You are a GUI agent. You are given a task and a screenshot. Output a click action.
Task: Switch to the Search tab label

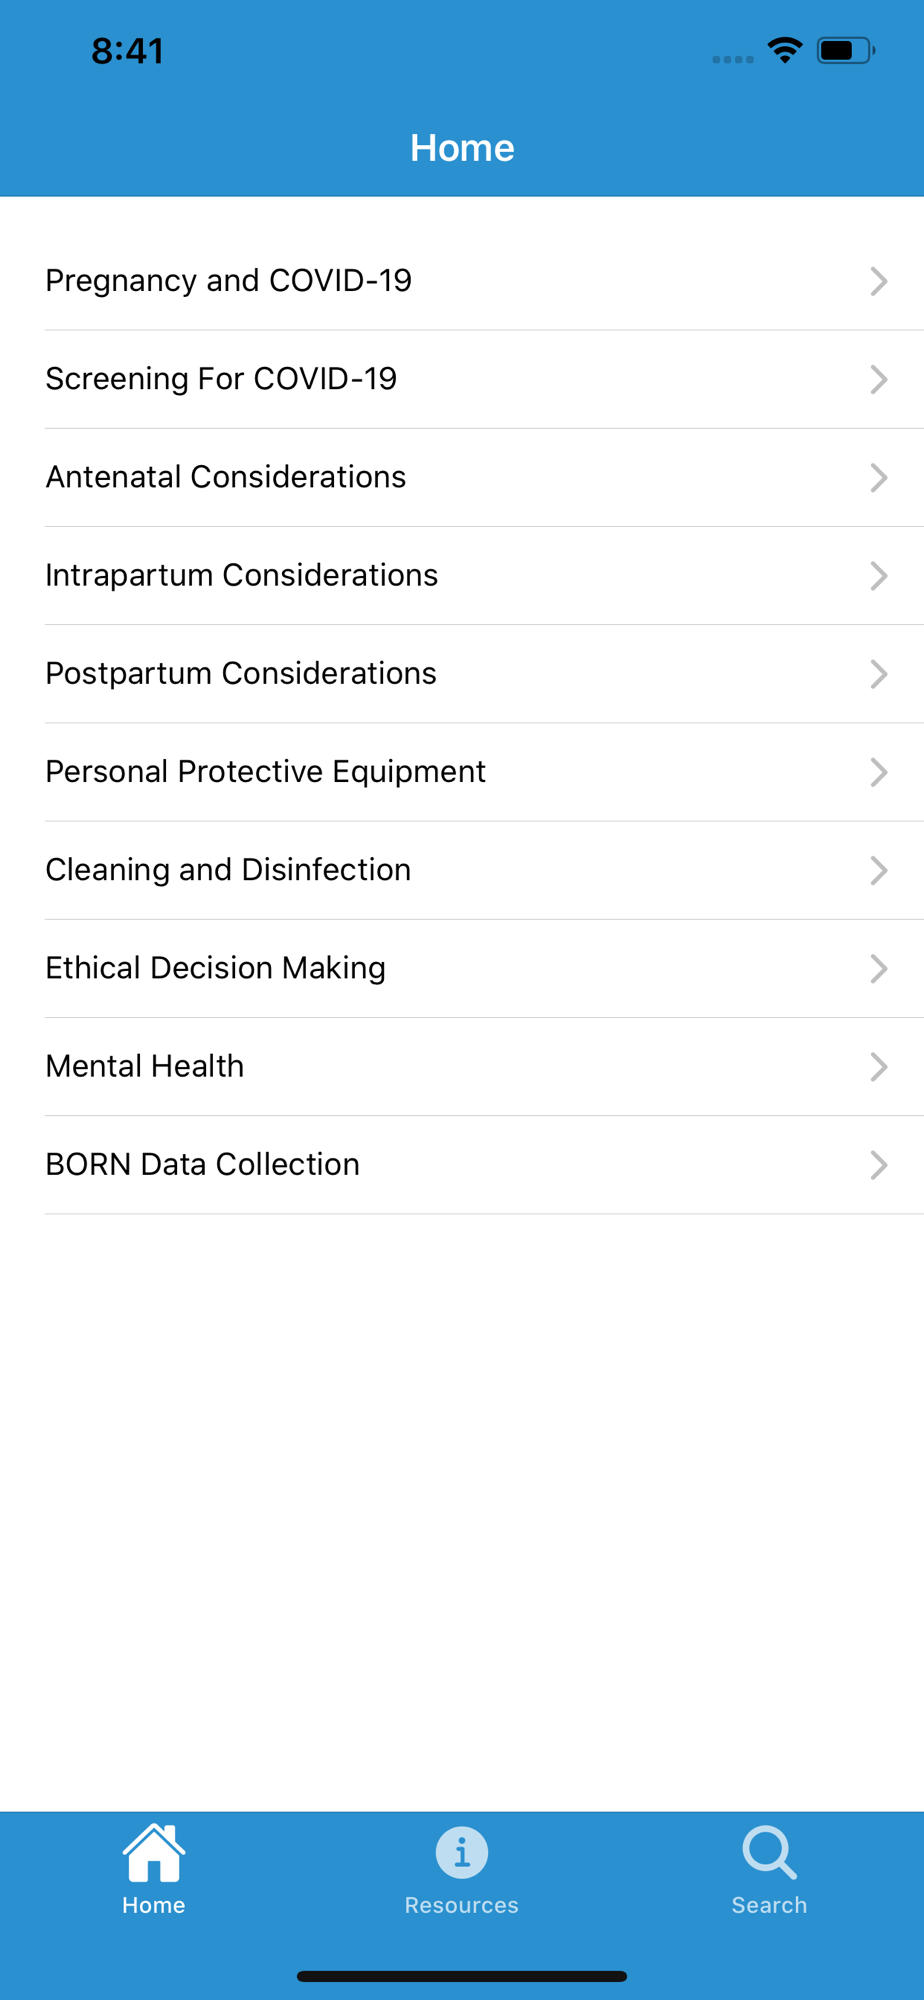(769, 1905)
